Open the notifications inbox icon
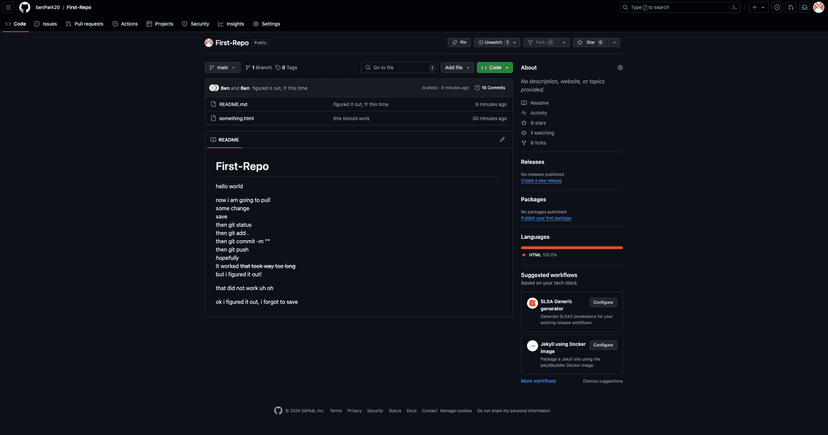 pos(804,7)
